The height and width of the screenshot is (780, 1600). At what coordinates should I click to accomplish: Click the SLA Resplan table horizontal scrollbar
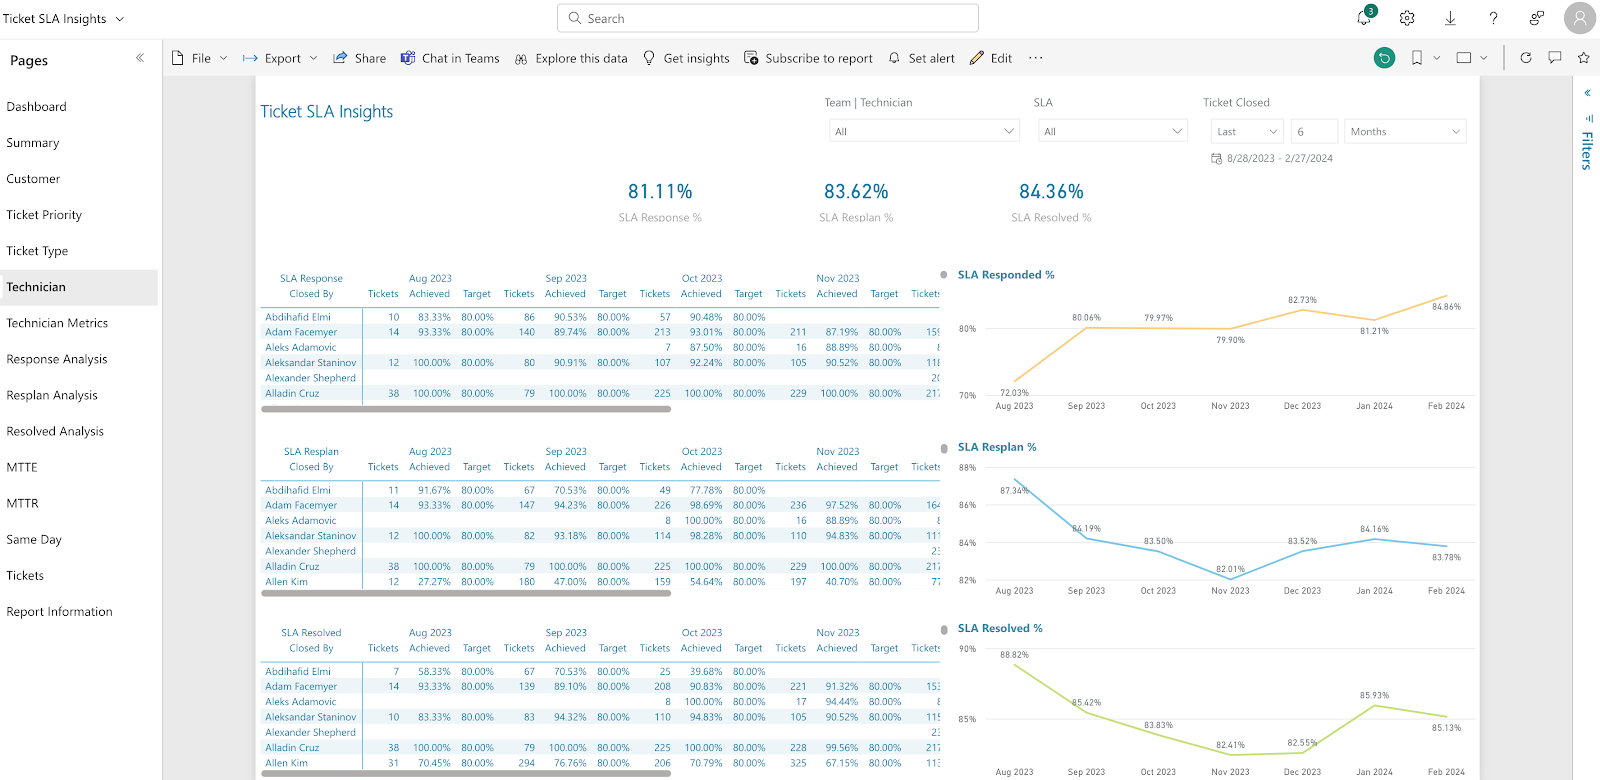(466, 593)
